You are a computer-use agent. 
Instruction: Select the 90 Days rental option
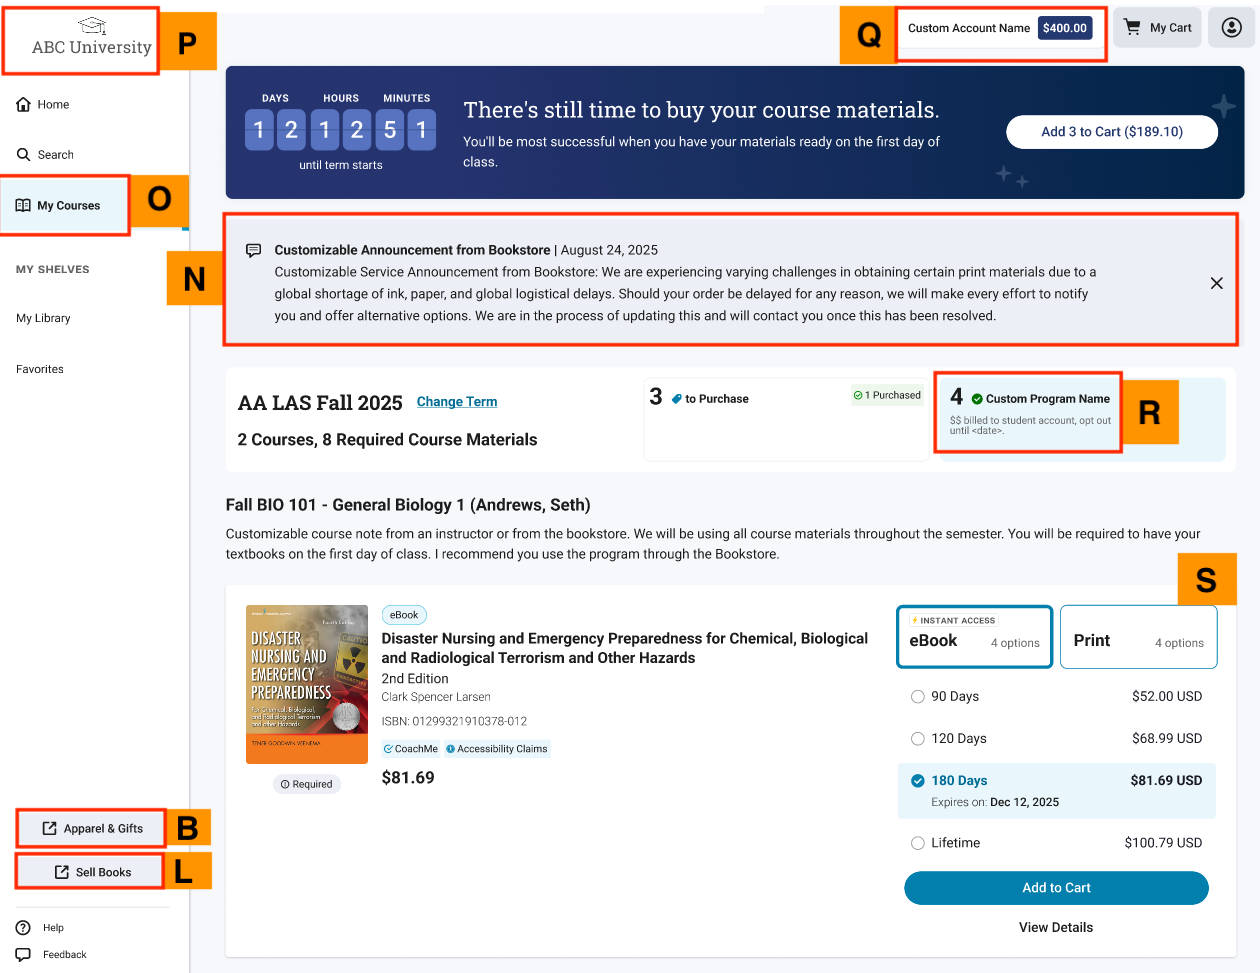coord(918,697)
